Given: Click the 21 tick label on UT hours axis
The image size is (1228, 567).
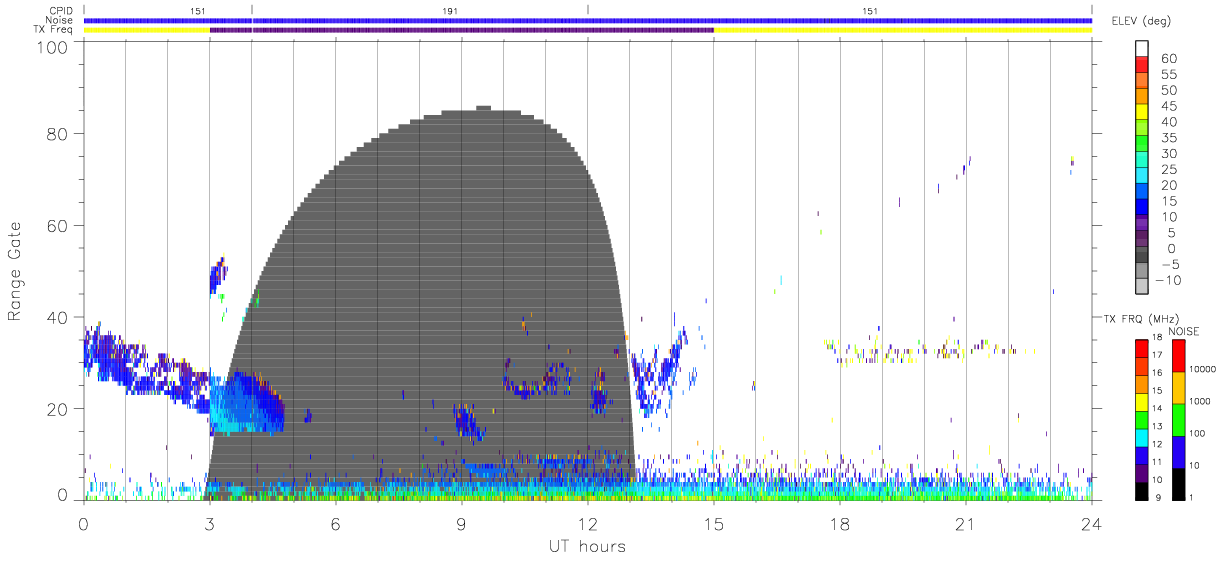Looking at the screenshot, I should (965, 523).
